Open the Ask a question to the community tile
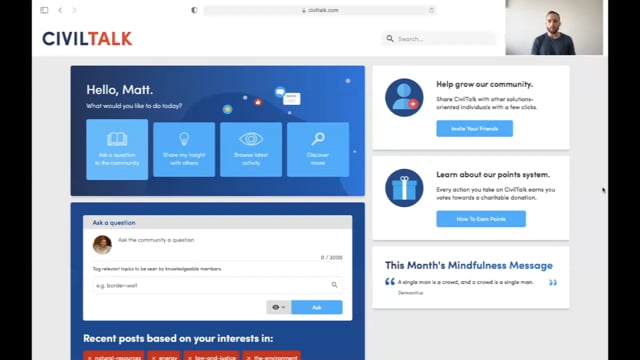 117,149
